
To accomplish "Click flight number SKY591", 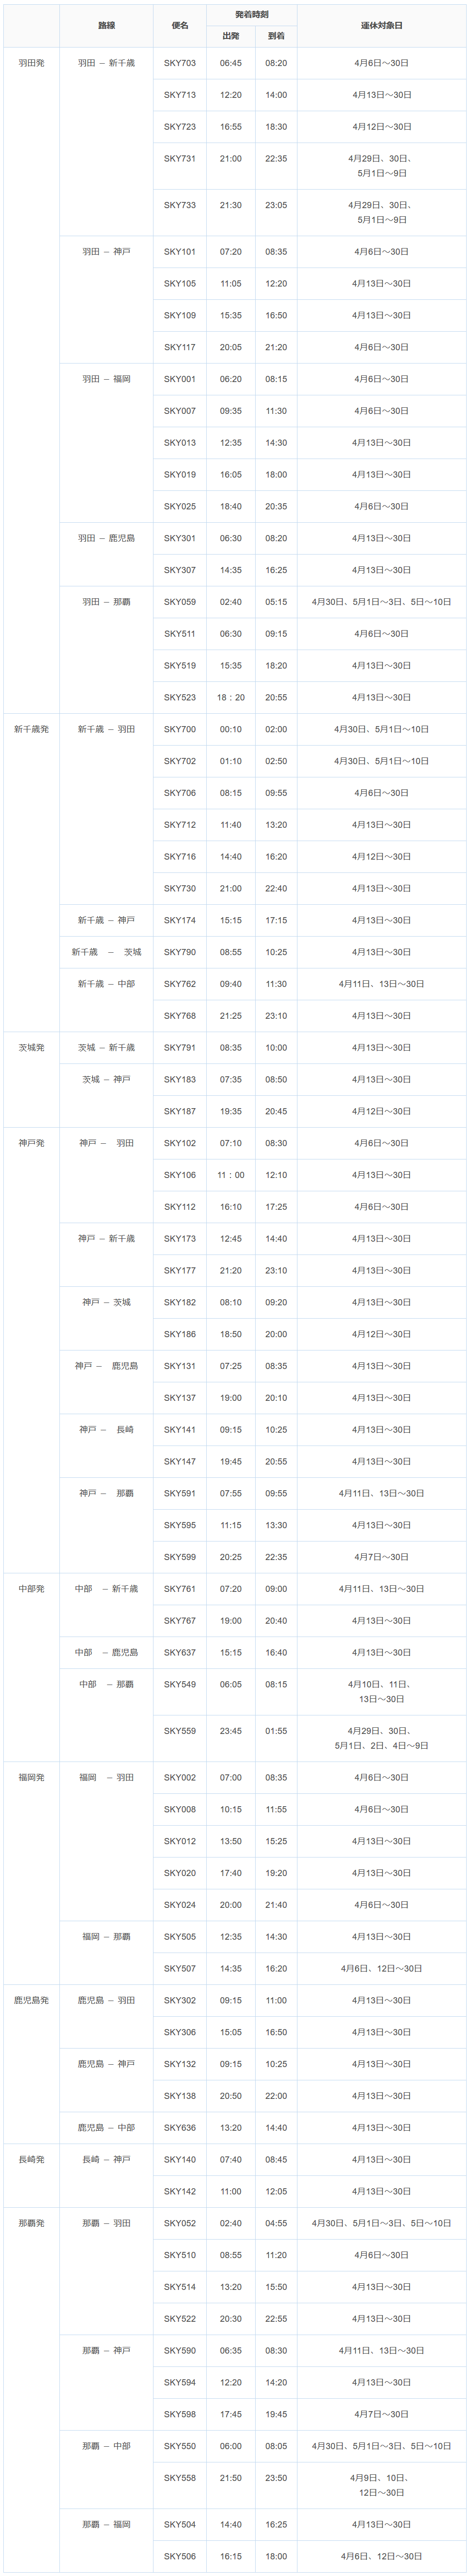I will point(180,1493).
